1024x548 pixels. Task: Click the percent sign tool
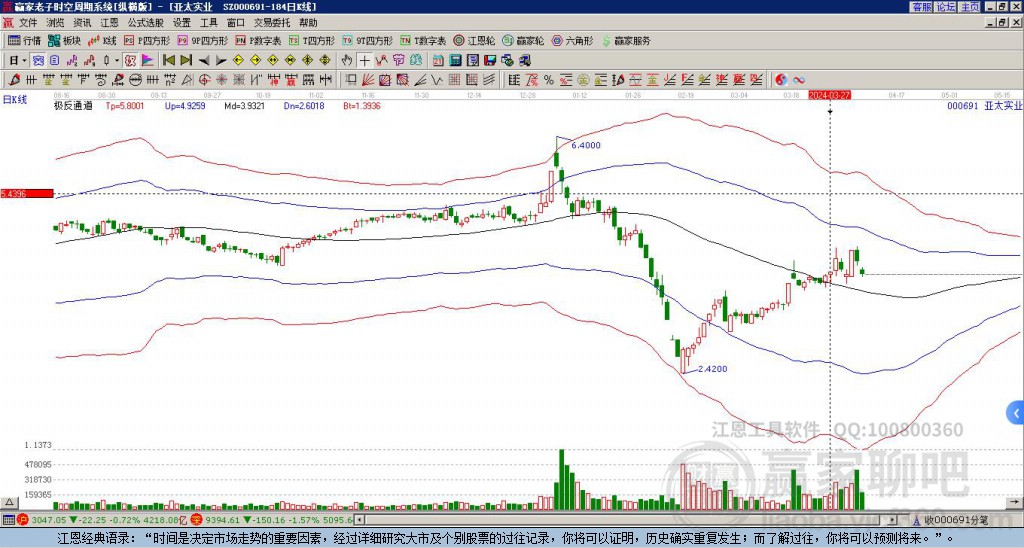click(549, 80)
